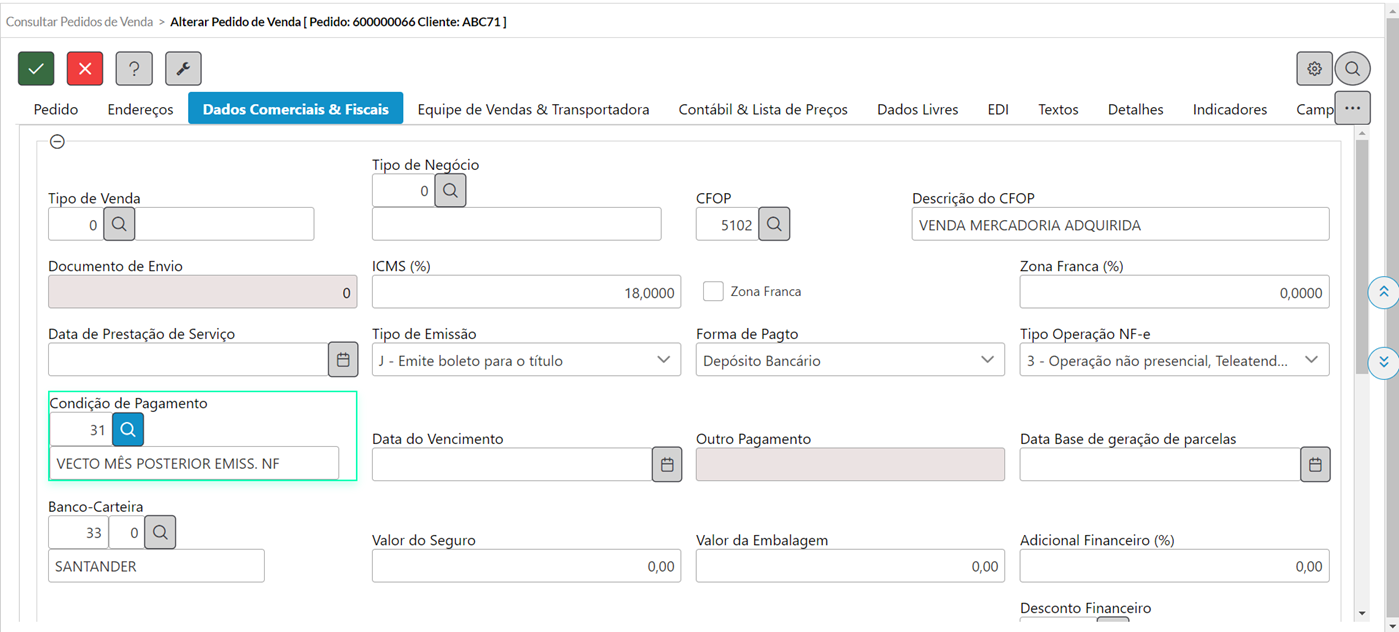Click the VECTO MÊS POSTERIOR EMISS. NF field
Screen dimensions: 1399x632
click(x=194, y=463)
